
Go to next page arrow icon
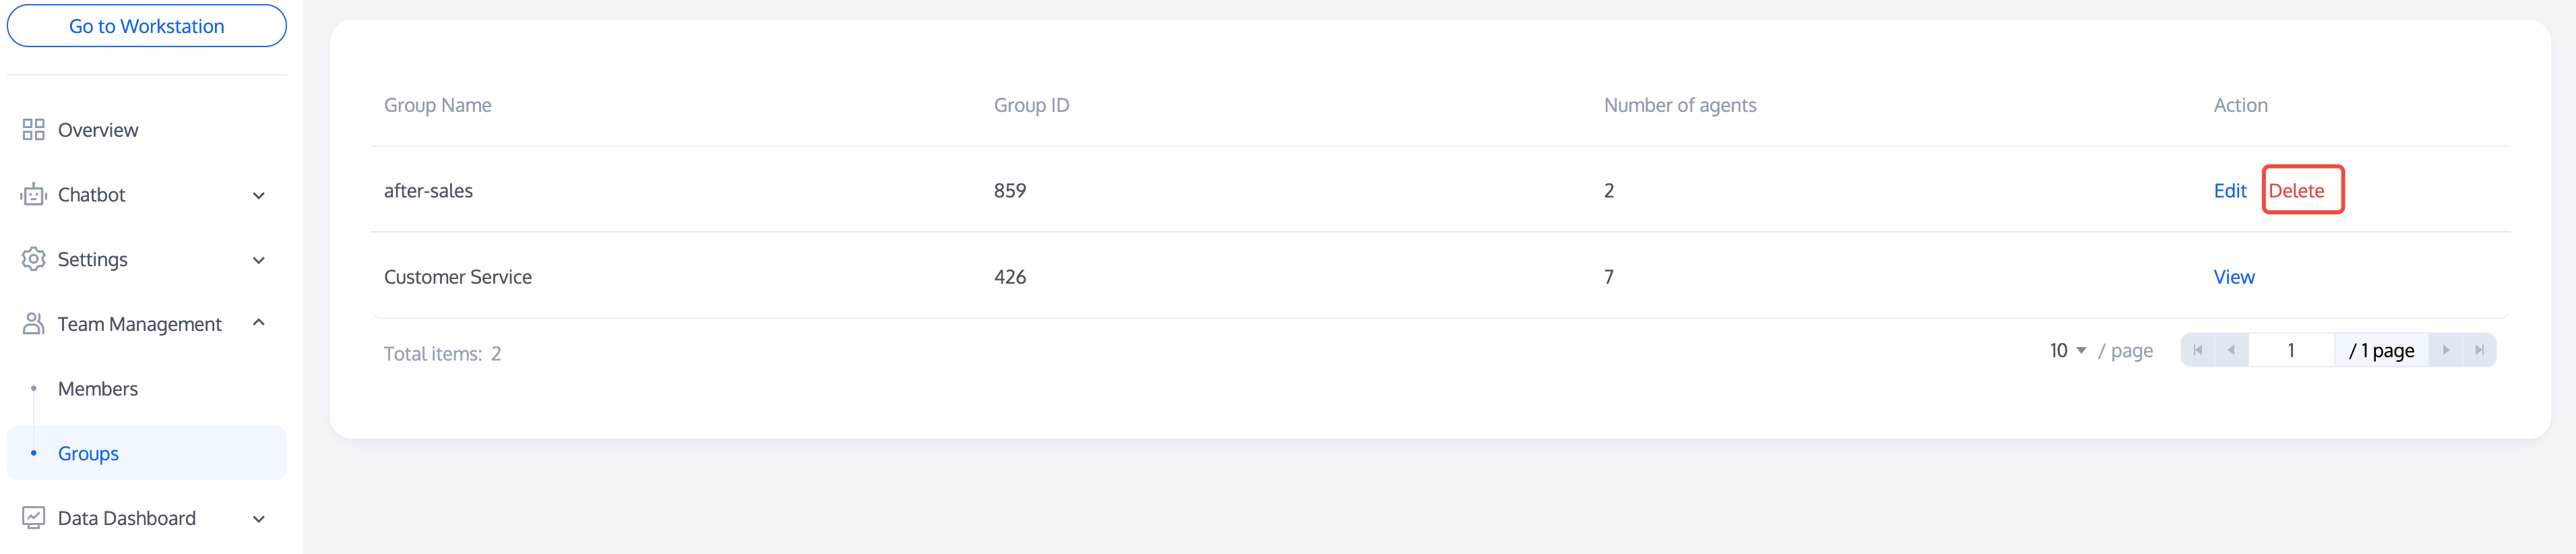point(2446,350)
